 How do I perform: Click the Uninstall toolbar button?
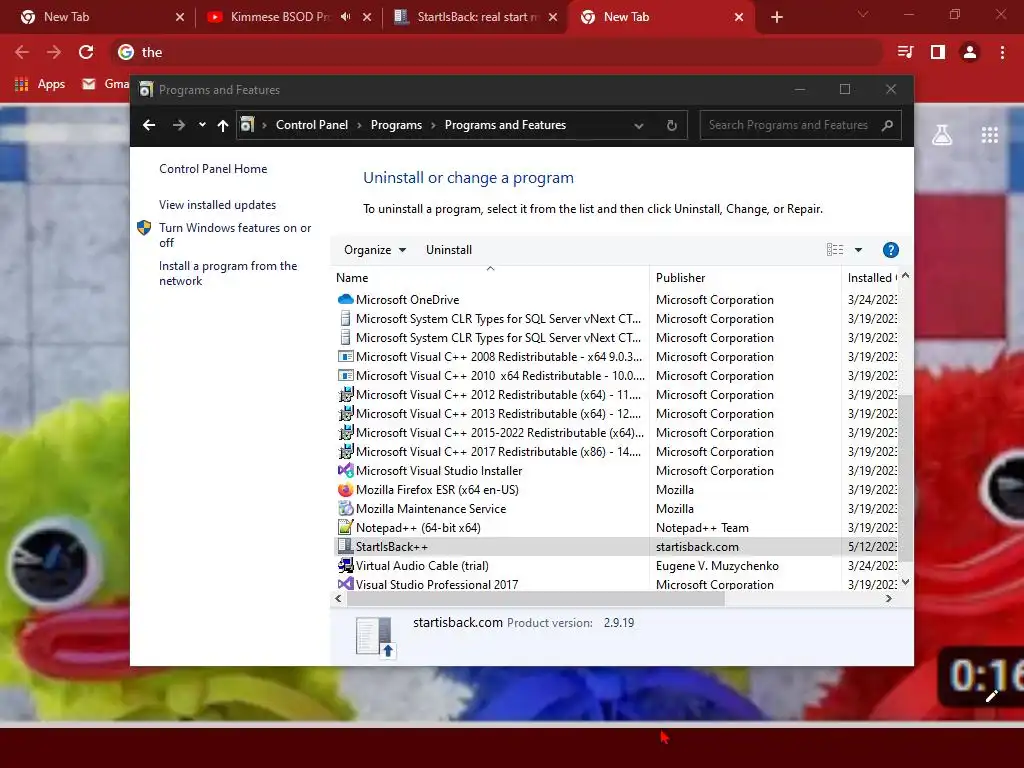coord(449,249)
